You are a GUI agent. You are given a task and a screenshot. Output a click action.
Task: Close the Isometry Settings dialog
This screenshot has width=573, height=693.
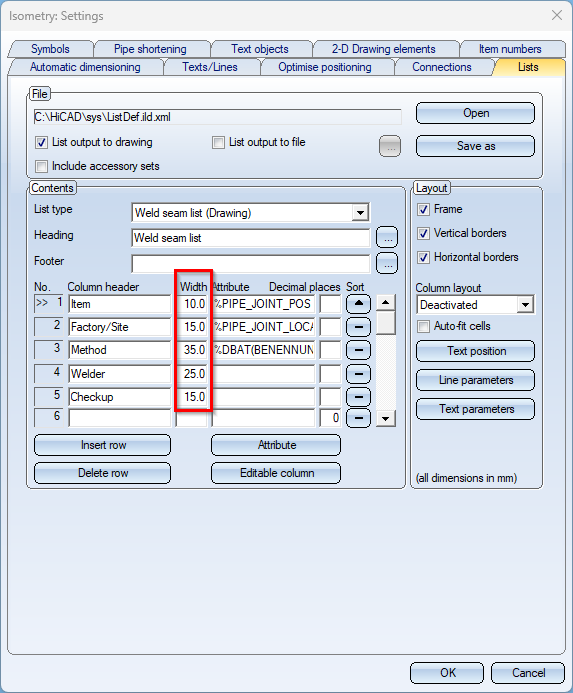click(x=557, y=15)
